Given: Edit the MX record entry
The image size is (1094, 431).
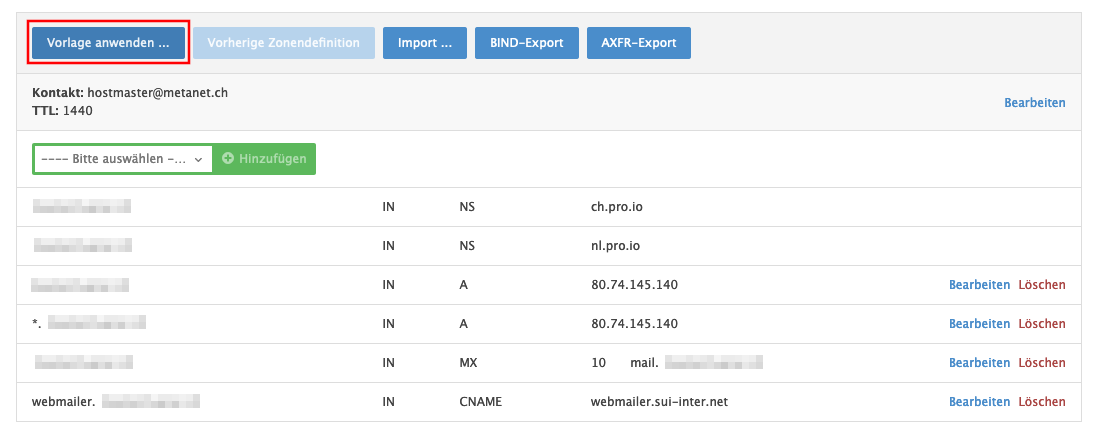Looking at the screenshot, I should point(978,363).
